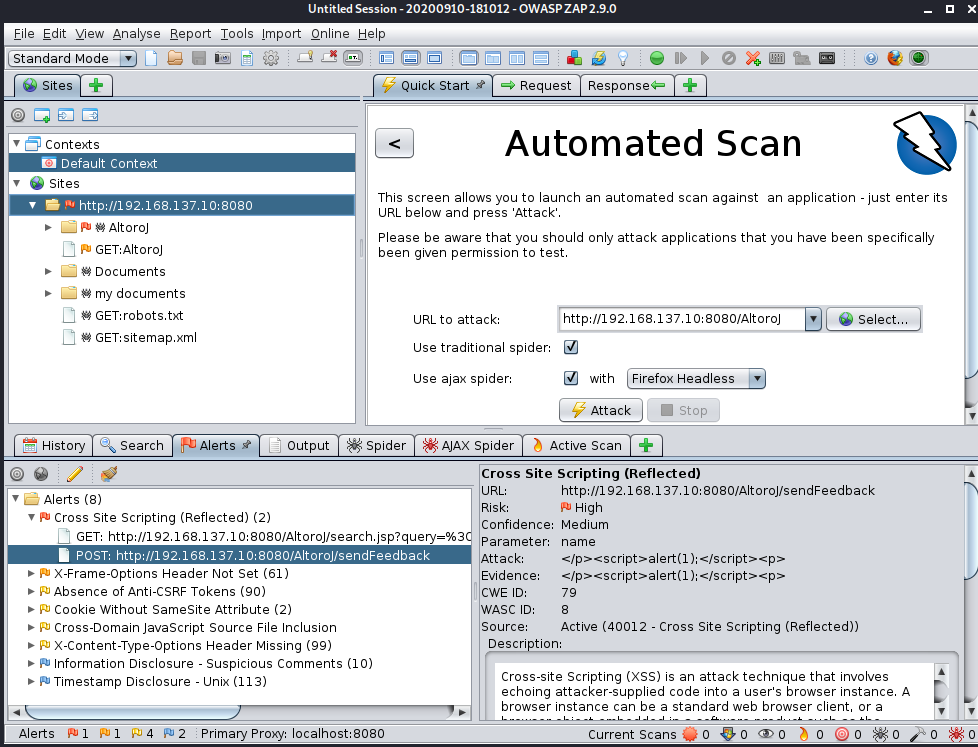Viewport: 978px width, 747px height.
Task: Open Scan Policy Manager sliders icon
Action: coord(777,58)
